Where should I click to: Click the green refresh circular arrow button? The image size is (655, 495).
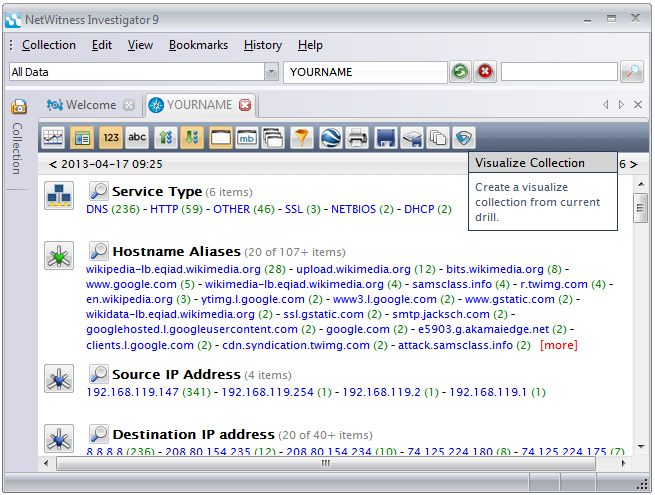point(460,72)
